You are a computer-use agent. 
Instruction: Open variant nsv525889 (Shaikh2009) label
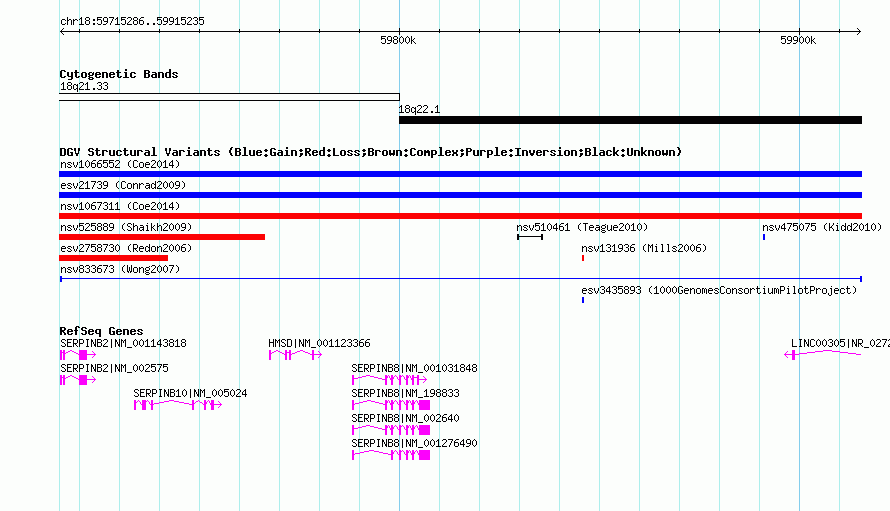126,227
